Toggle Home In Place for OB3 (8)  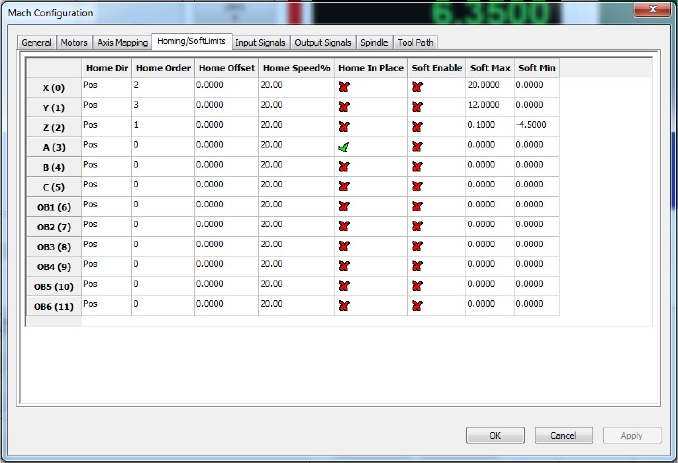[x=344, y=246]
